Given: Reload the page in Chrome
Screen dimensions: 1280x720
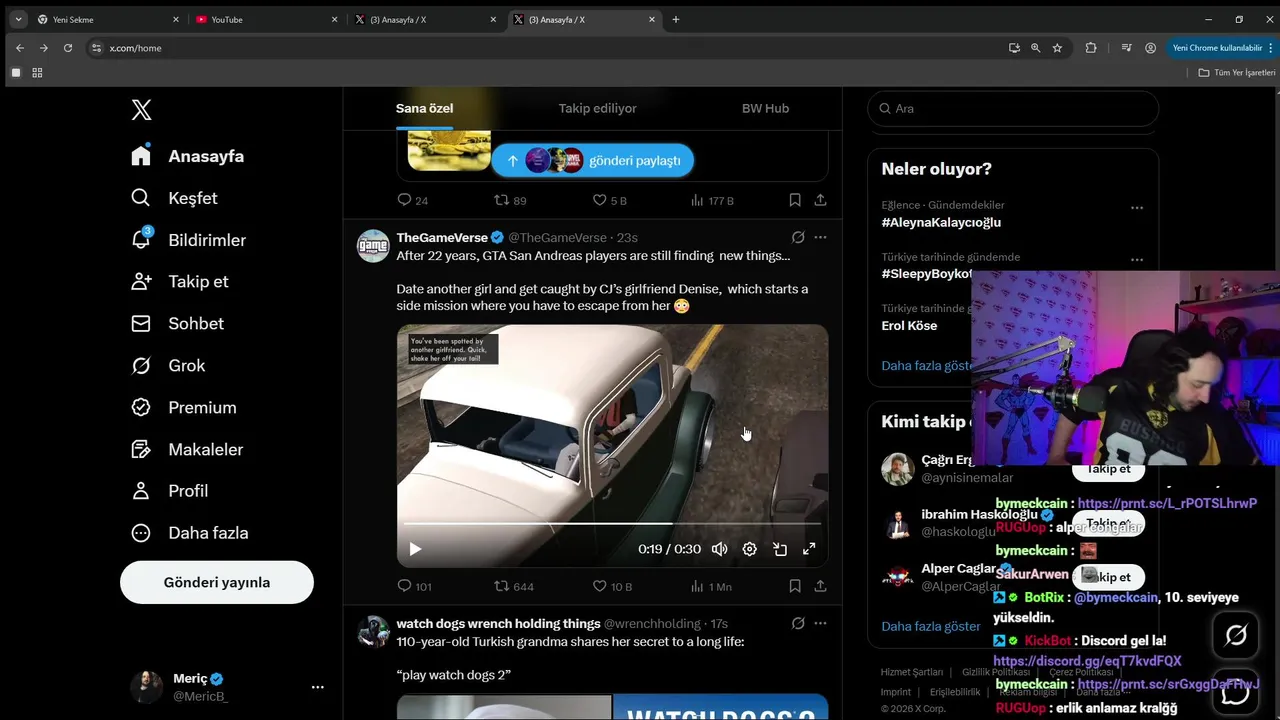Looking at the screenshot, I should [x=68, y=48].
